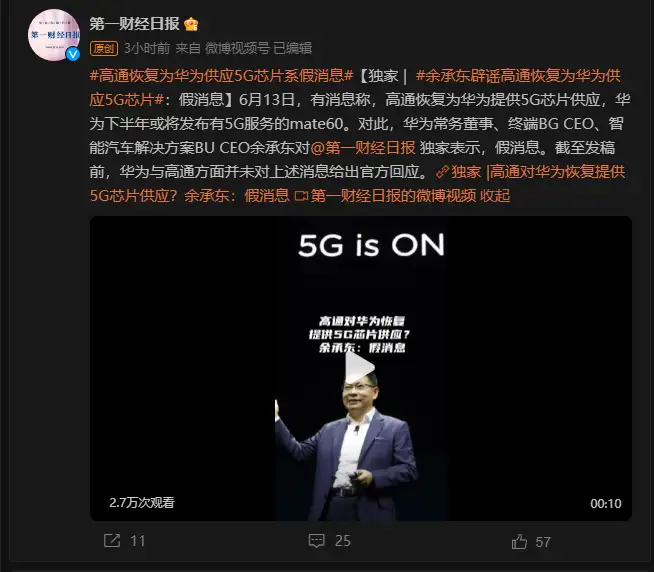Play the video with center play button
Screen dimensions: 654x572
(360, 368)
